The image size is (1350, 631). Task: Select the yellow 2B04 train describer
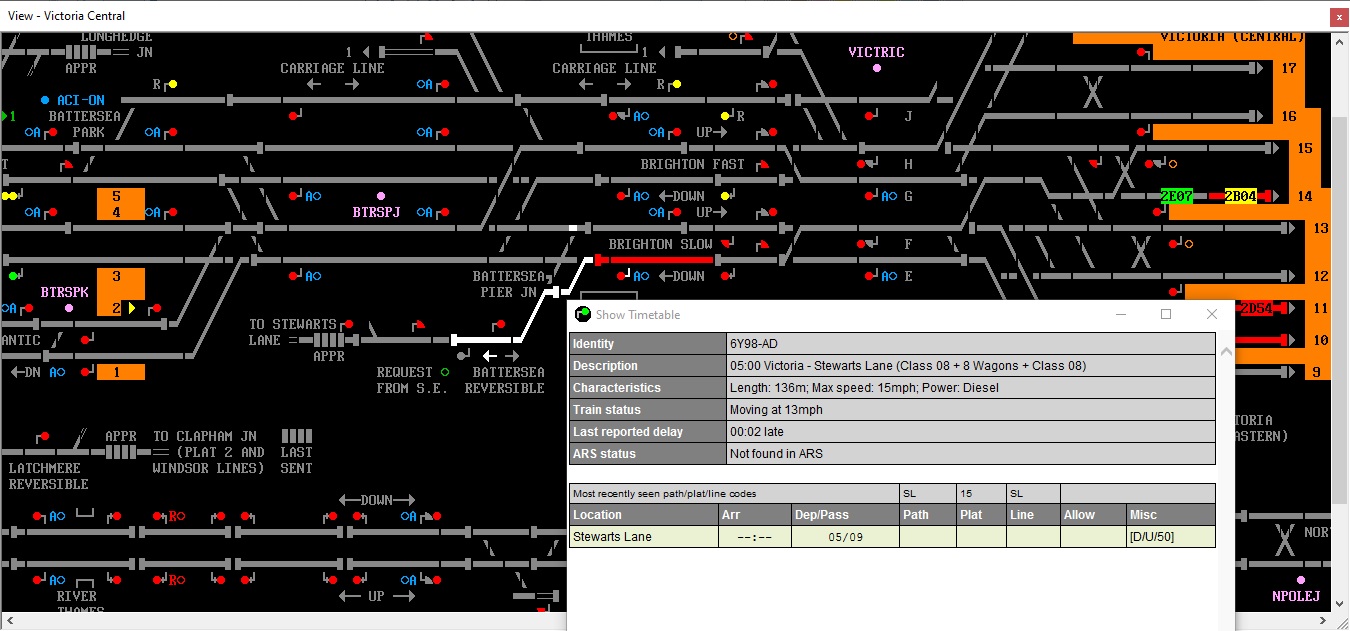1241,196
